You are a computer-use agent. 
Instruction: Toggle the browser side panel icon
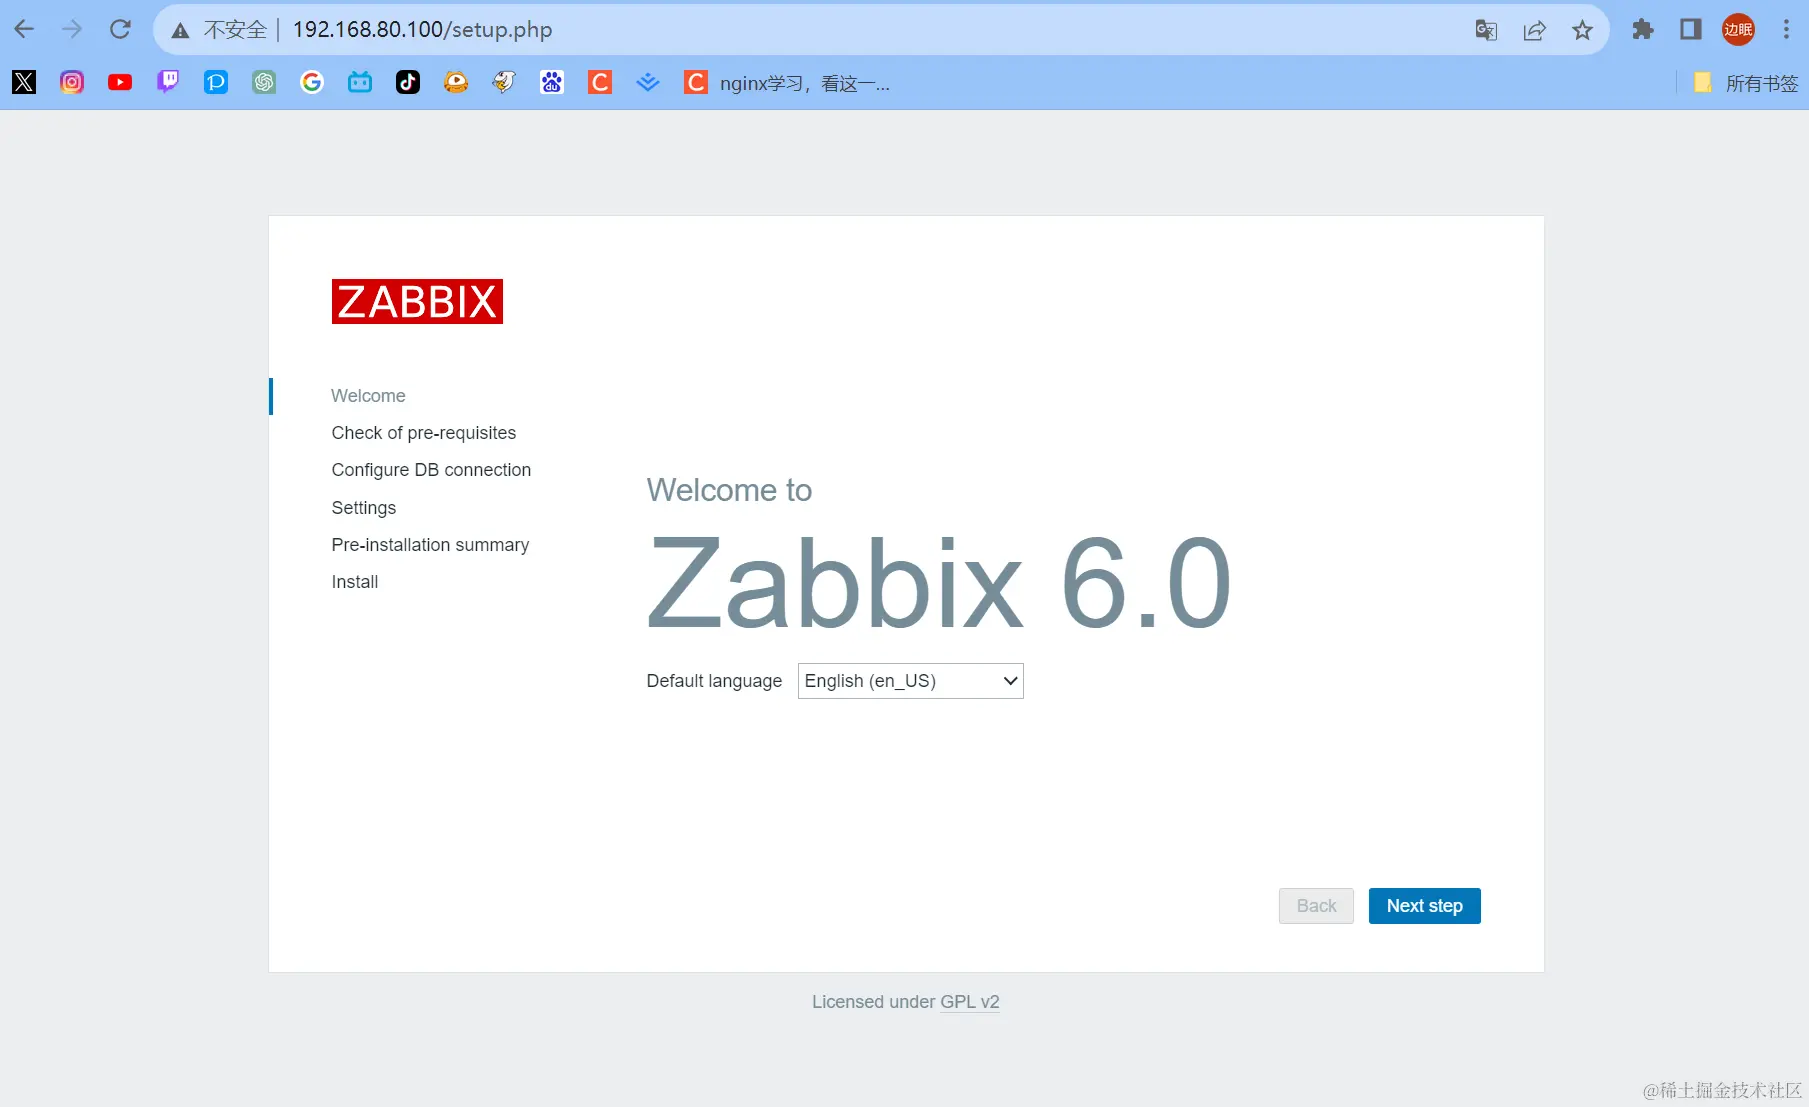point(1691,30)
